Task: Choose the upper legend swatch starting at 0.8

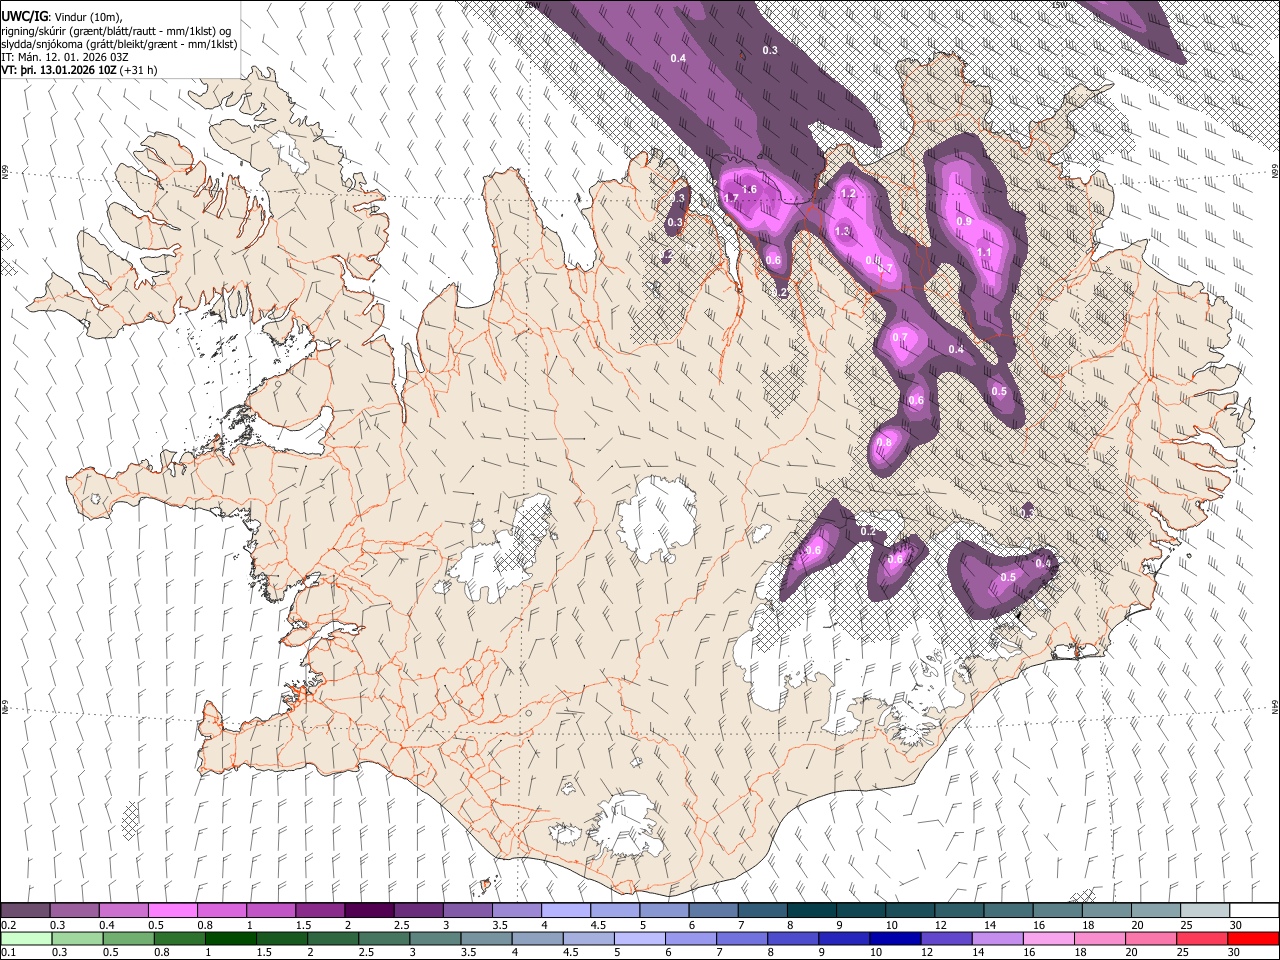Action: click(222, 911)
